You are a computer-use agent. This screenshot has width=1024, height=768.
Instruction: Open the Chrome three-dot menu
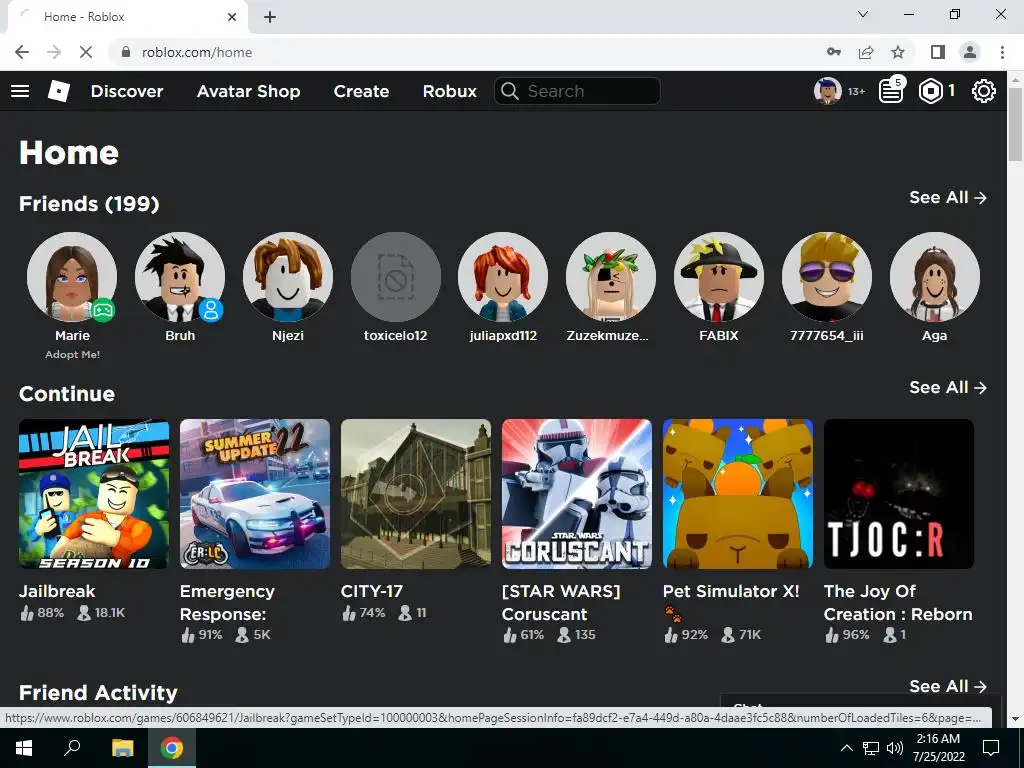1002,52
